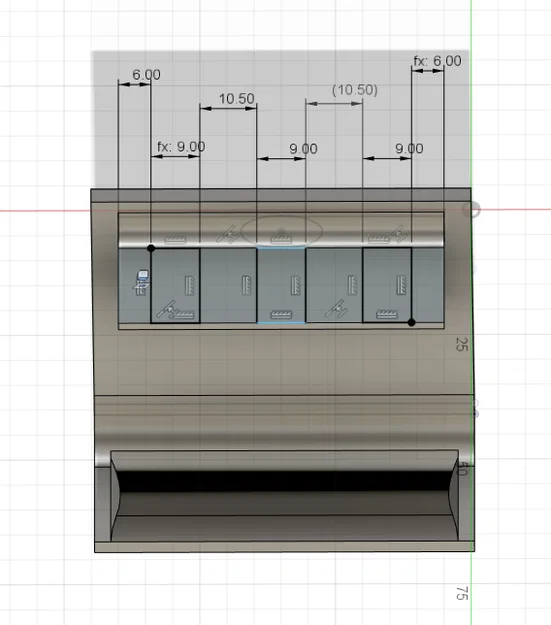Image resolution: width=551 pixels, height=625 pixels.
Task: Click vertical constraint icon inside blue-highlighted rectangle
Action: point(295,285)
